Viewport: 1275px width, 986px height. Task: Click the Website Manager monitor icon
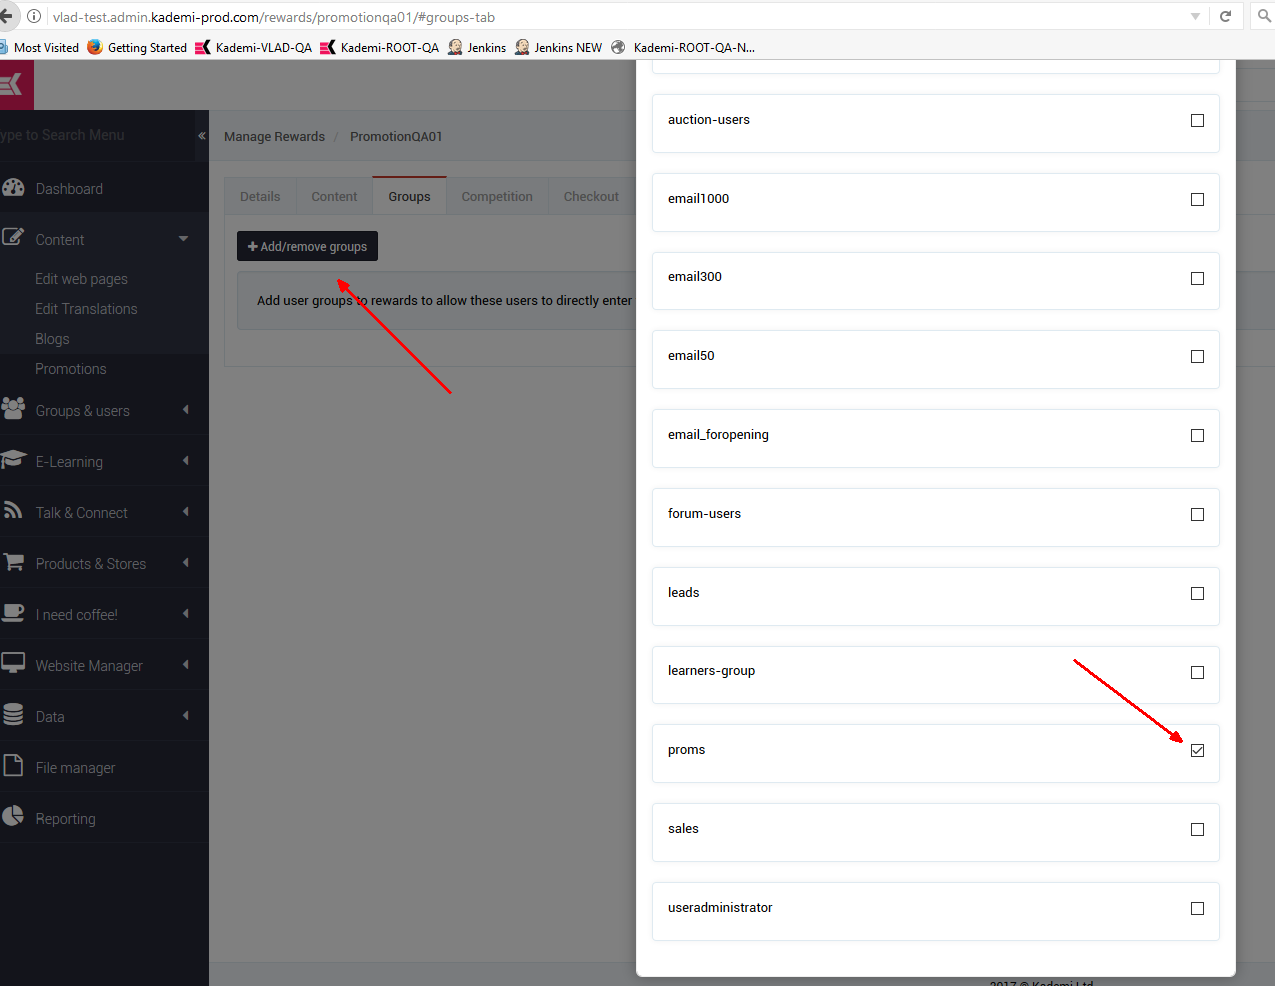[13, 664]
